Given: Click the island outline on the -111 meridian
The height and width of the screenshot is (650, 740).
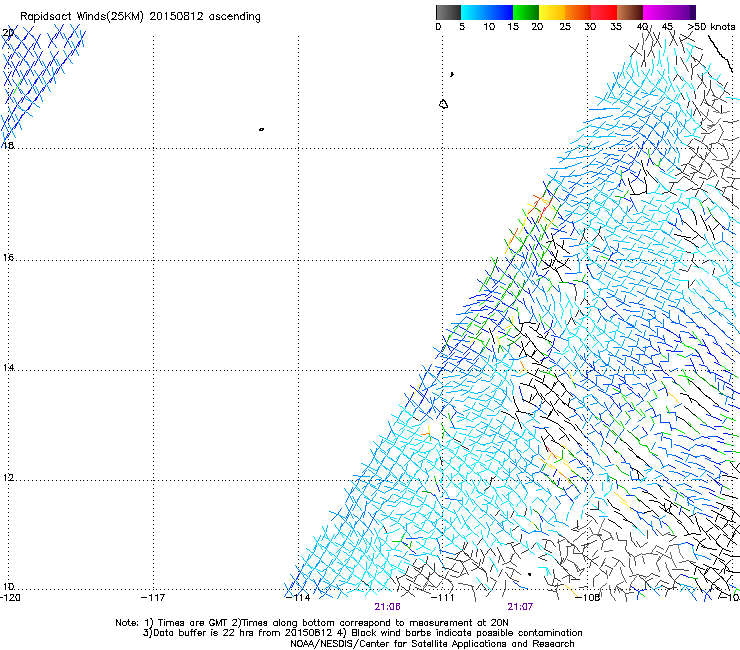Looking at the screenshot, I should (443, 104).
